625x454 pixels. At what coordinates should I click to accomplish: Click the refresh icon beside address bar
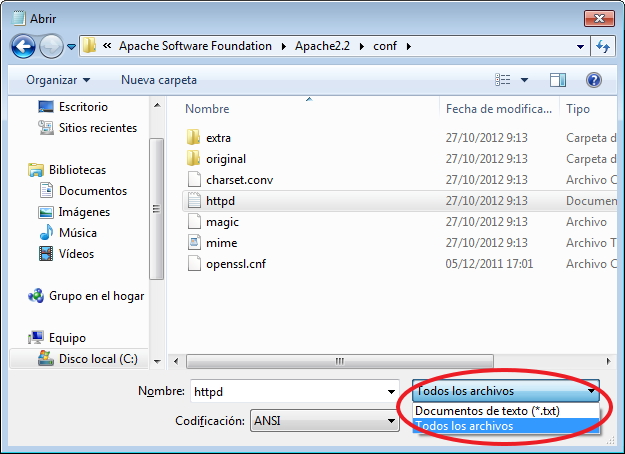pyautogui.click(x=603, y=46)
